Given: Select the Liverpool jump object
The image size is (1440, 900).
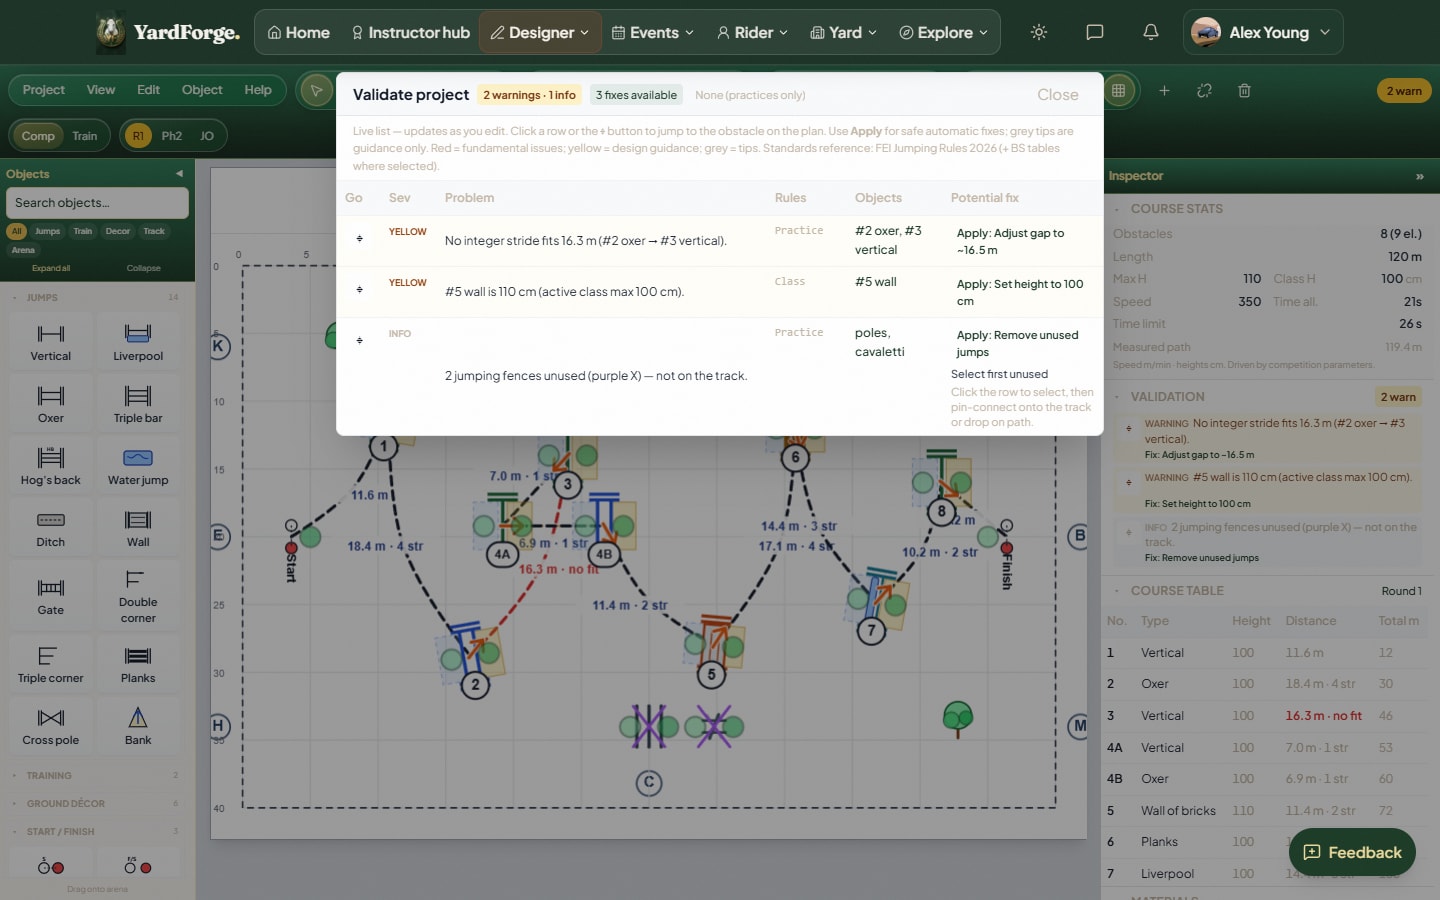Looking at the screenshot, I should point(138,342).
